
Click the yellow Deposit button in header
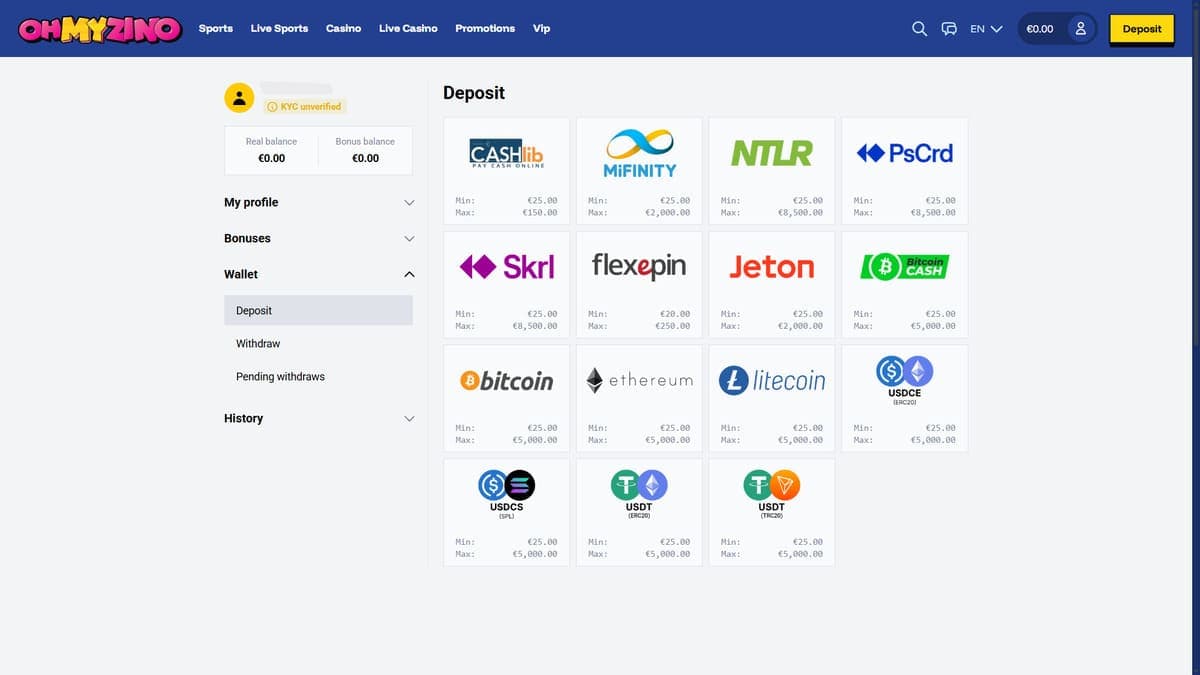1142,29
